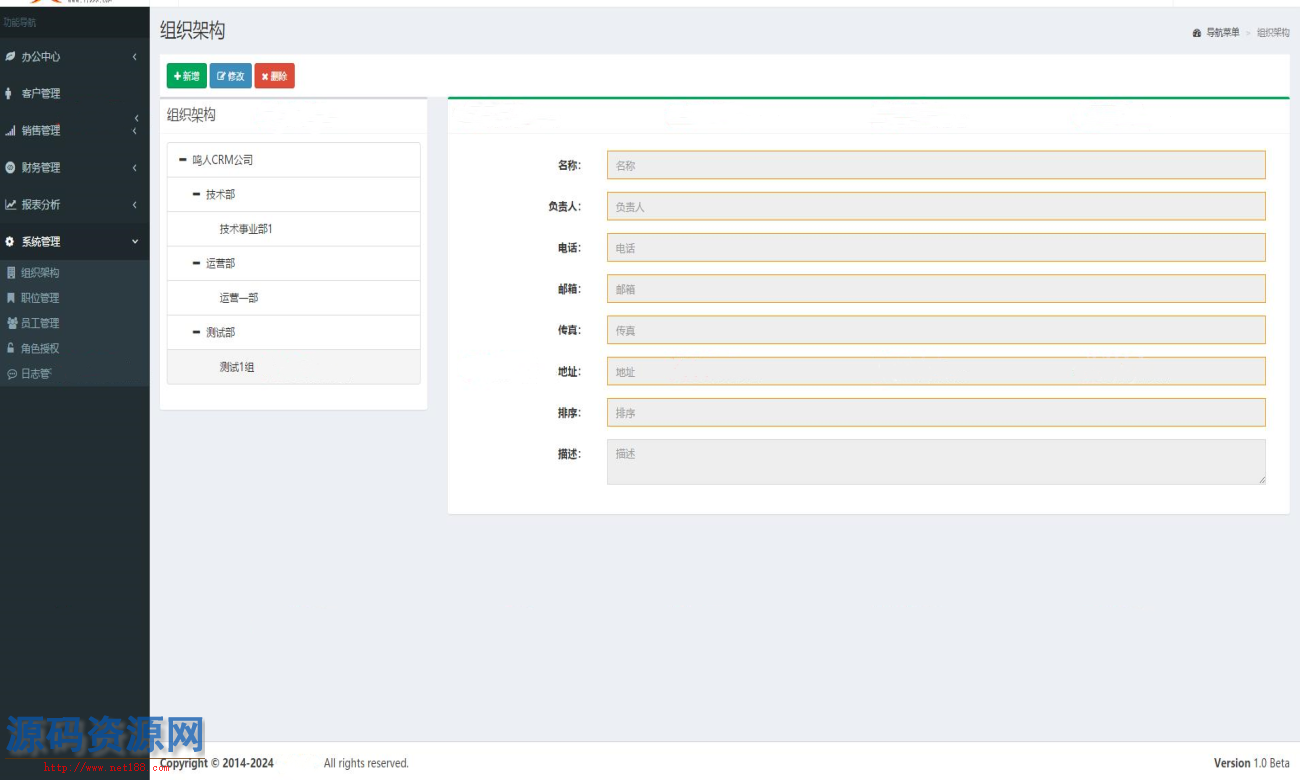The width and height of the screenshot is (1300, 780).
Task: Click the red 删除 button
Action: [274, 76]
